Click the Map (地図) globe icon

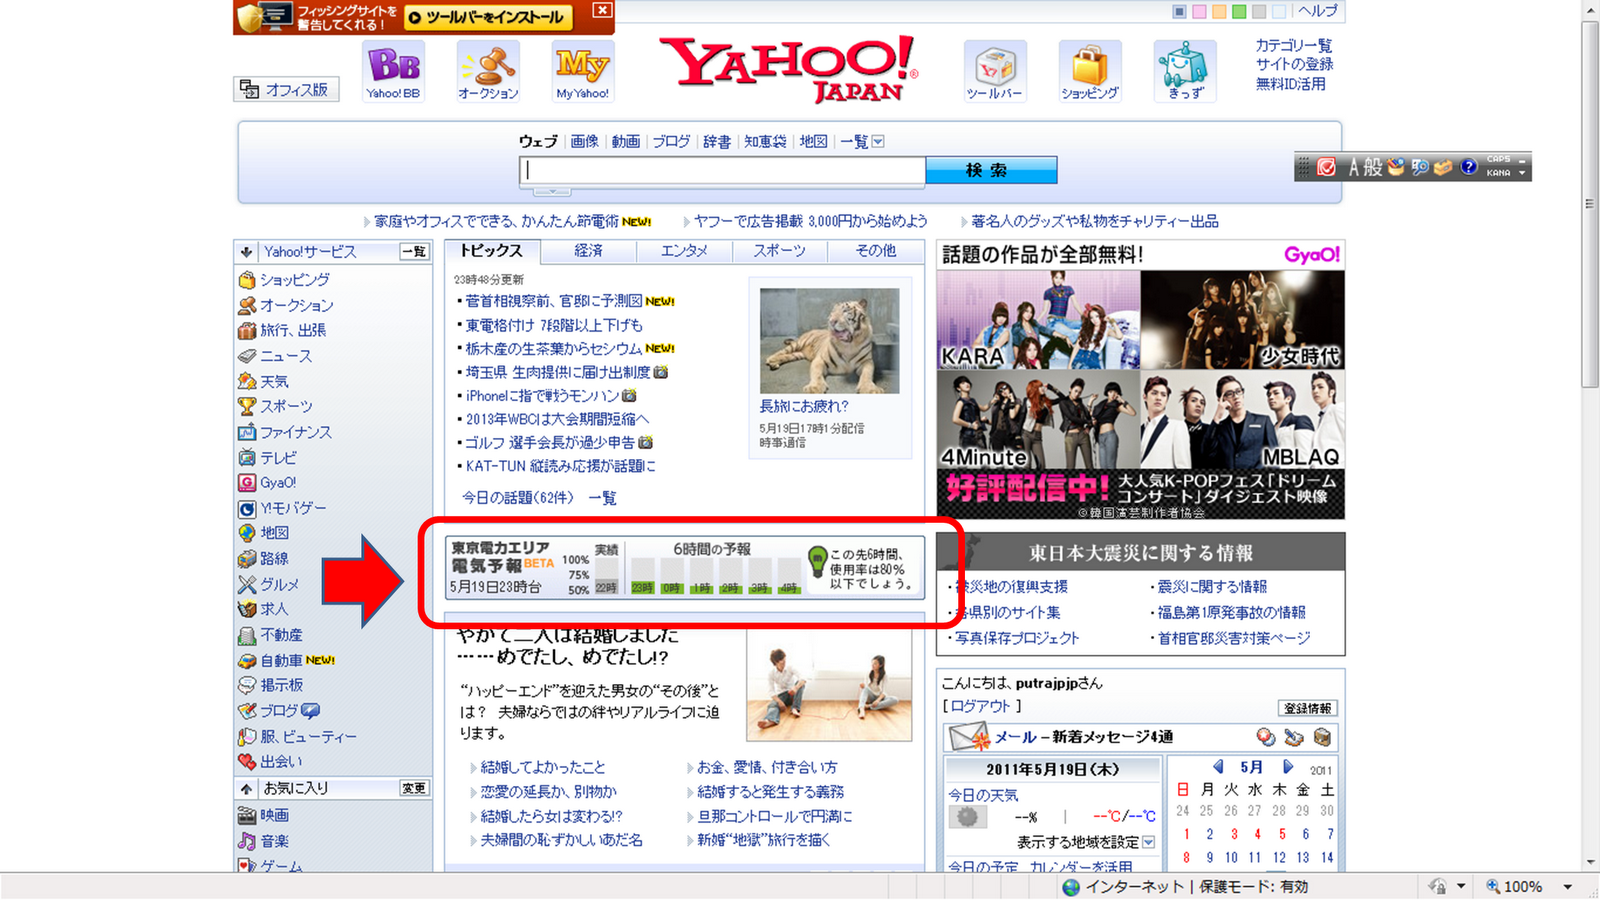[x=247, y=534]
